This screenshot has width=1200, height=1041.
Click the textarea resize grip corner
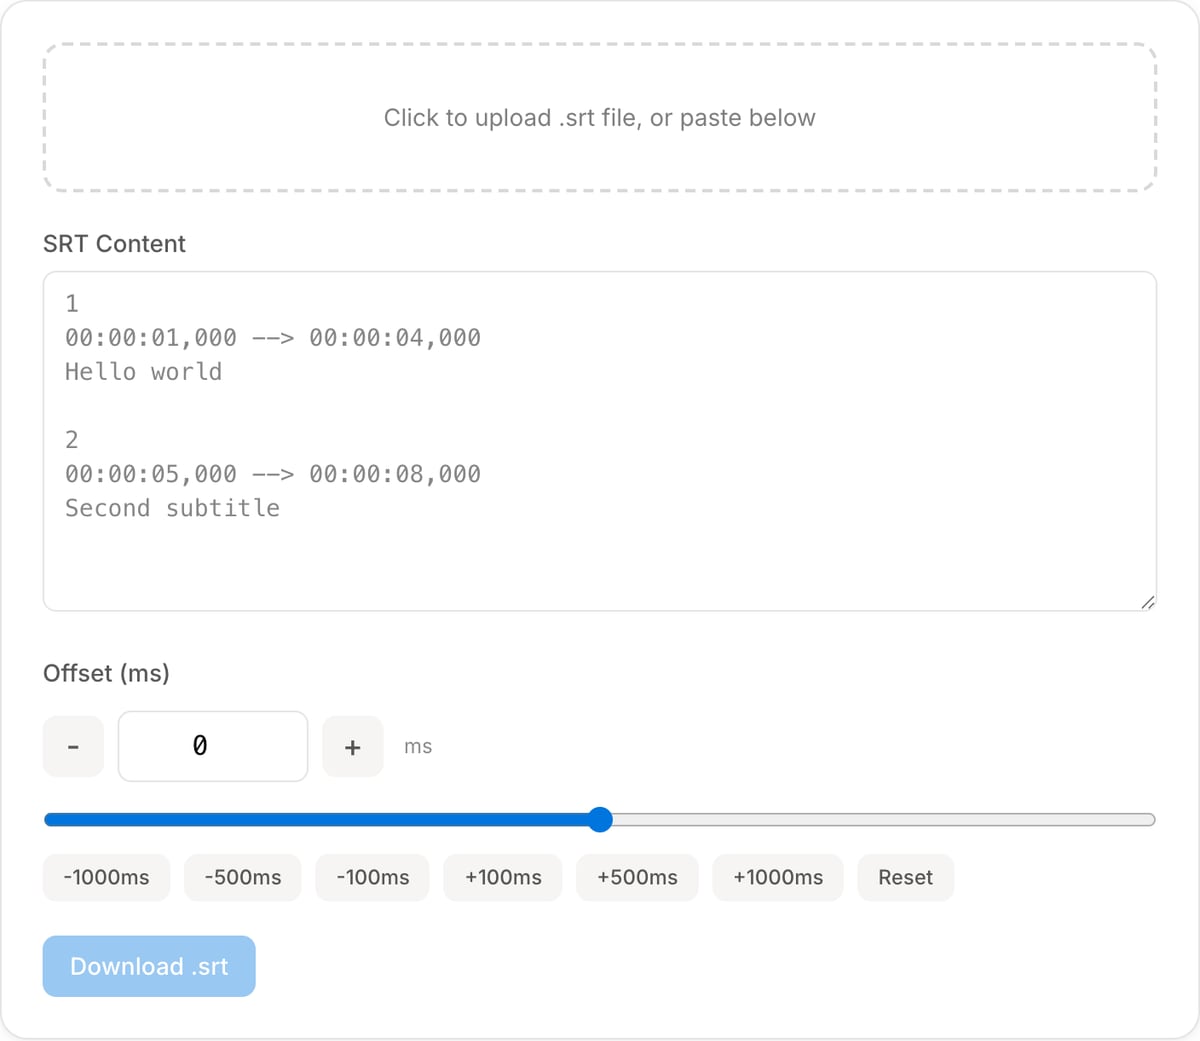pos(1148,602)
